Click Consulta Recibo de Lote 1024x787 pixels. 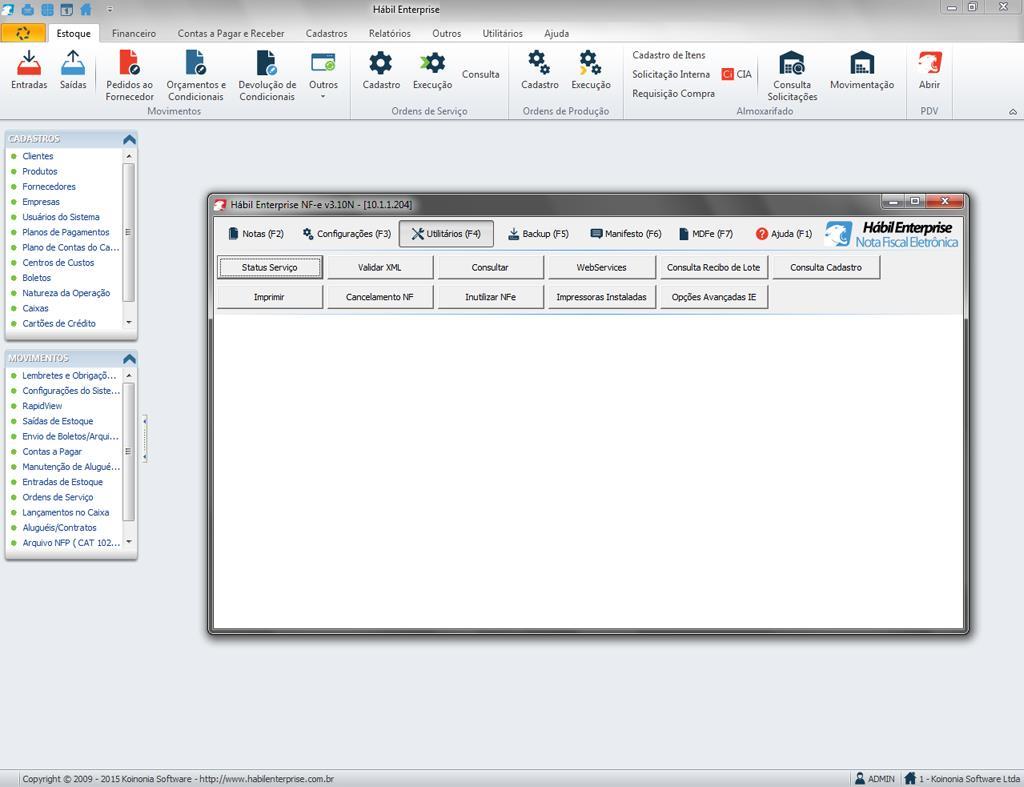714,267
